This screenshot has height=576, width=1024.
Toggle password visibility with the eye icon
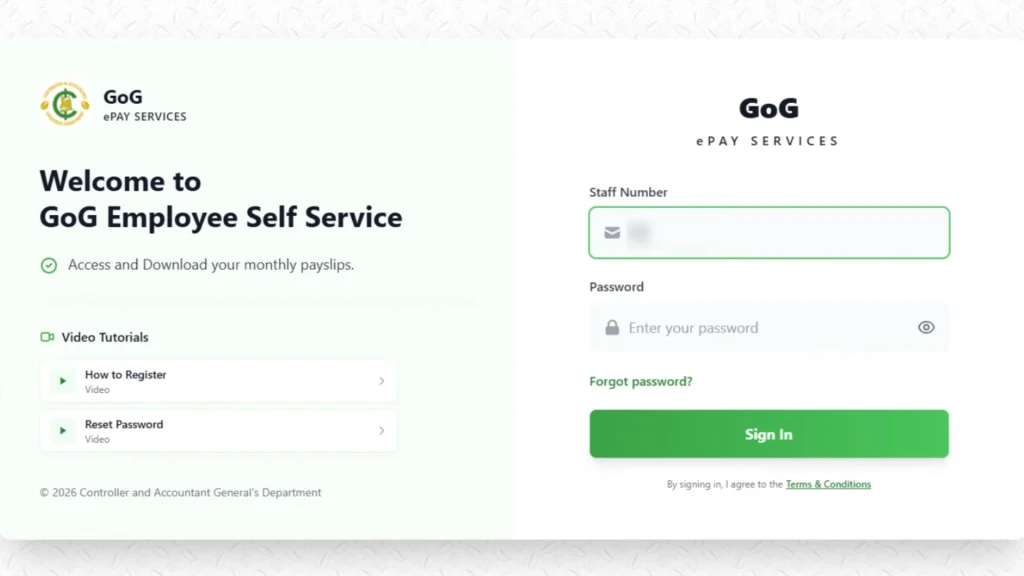925,328
